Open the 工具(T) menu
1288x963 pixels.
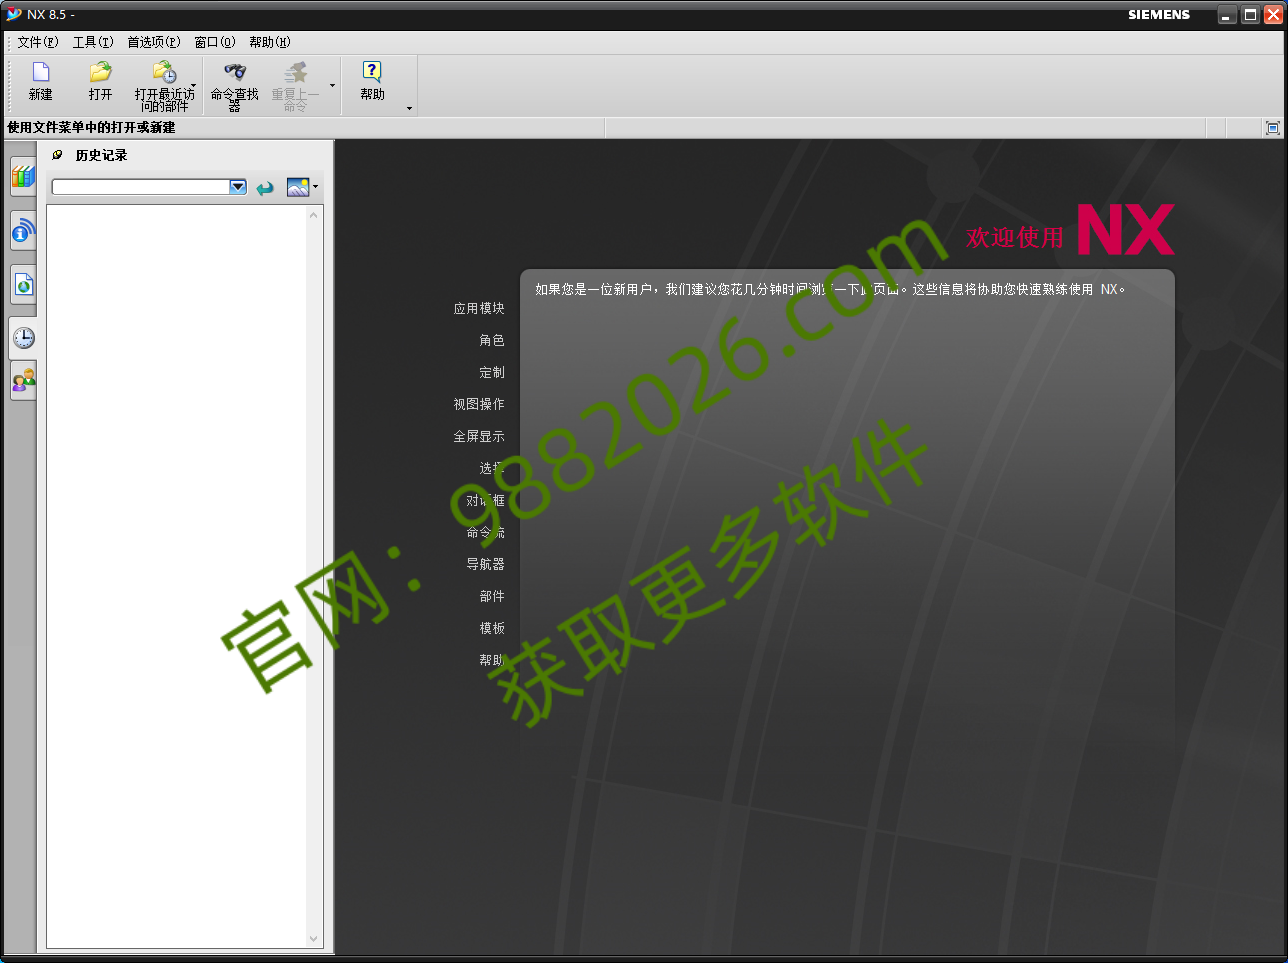coord(93,42)
